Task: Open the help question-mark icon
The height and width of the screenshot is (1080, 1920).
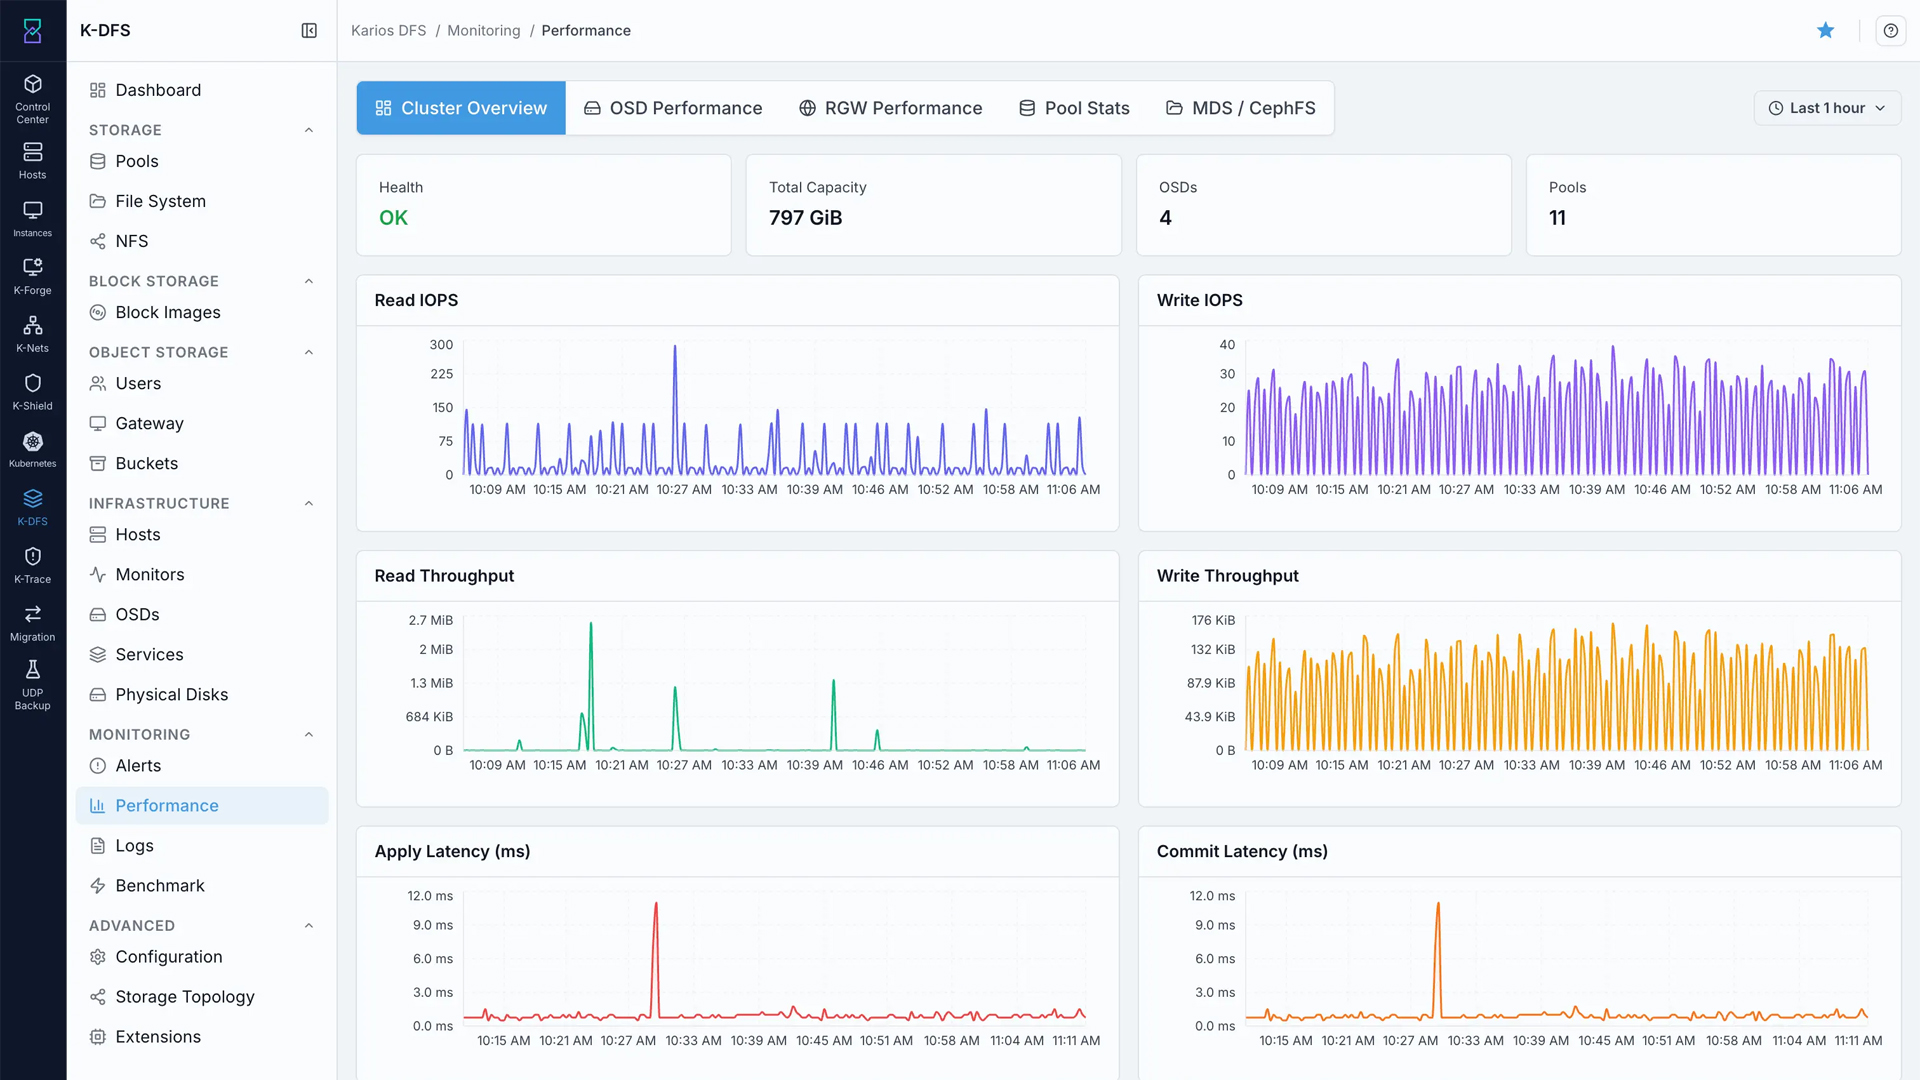Action: point(1890,31)
